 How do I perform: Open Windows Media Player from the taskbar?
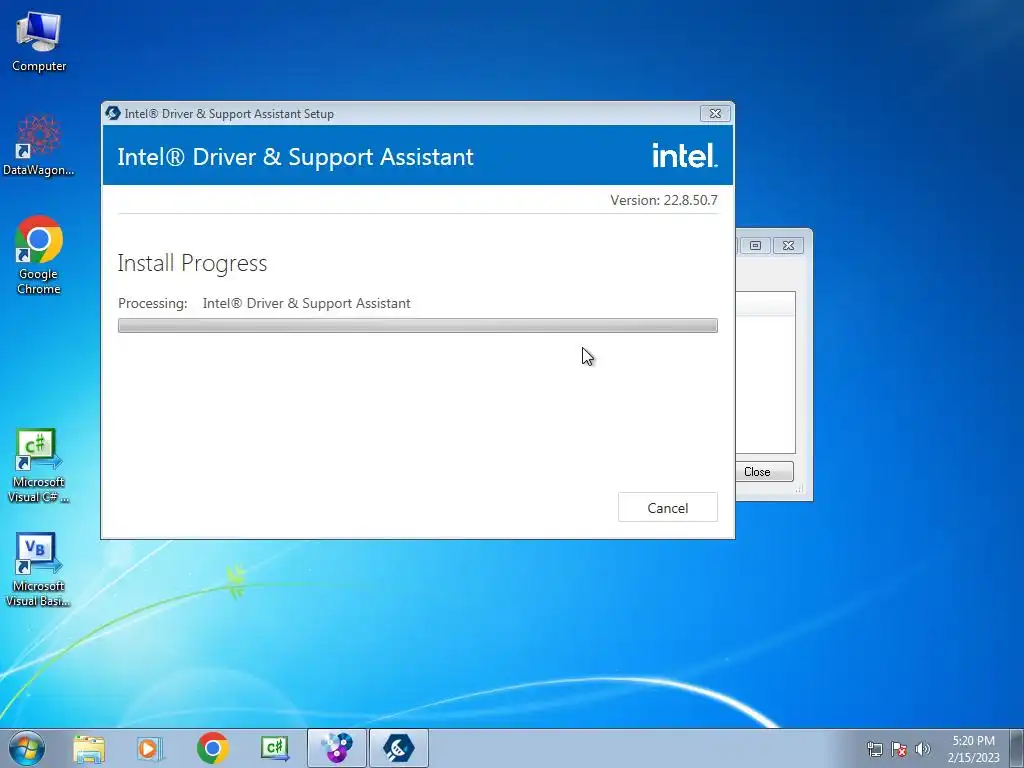click(150, 748)
